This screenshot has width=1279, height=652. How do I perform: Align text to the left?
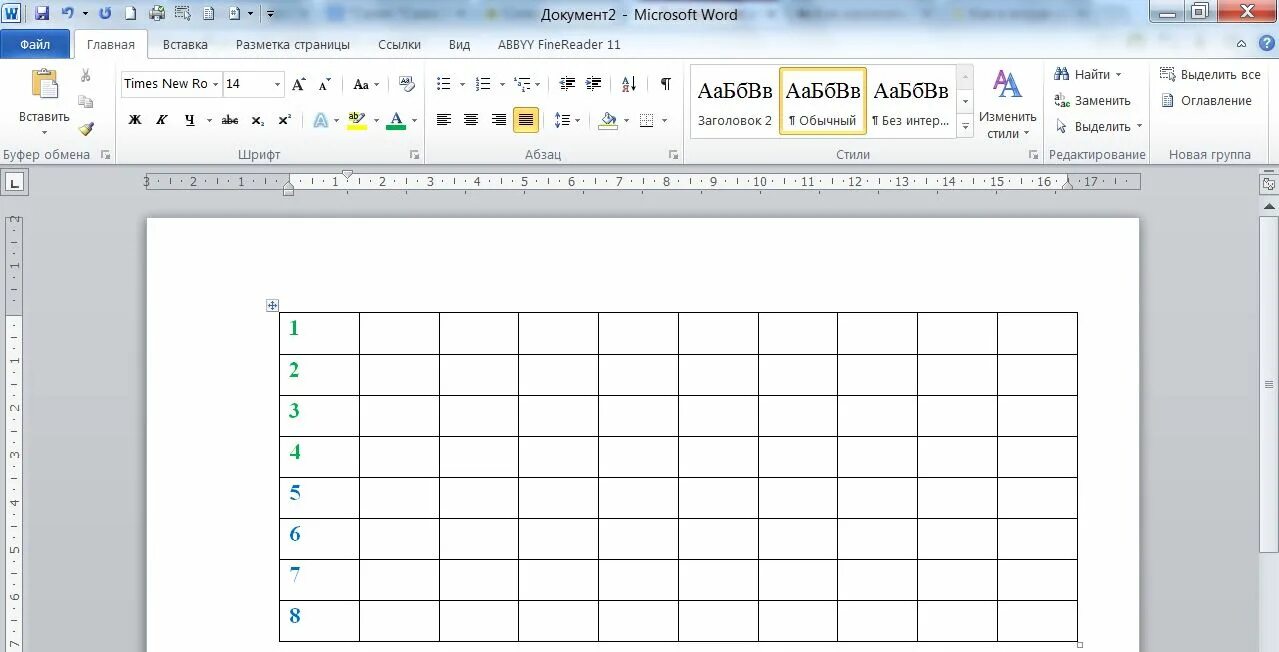444,120
